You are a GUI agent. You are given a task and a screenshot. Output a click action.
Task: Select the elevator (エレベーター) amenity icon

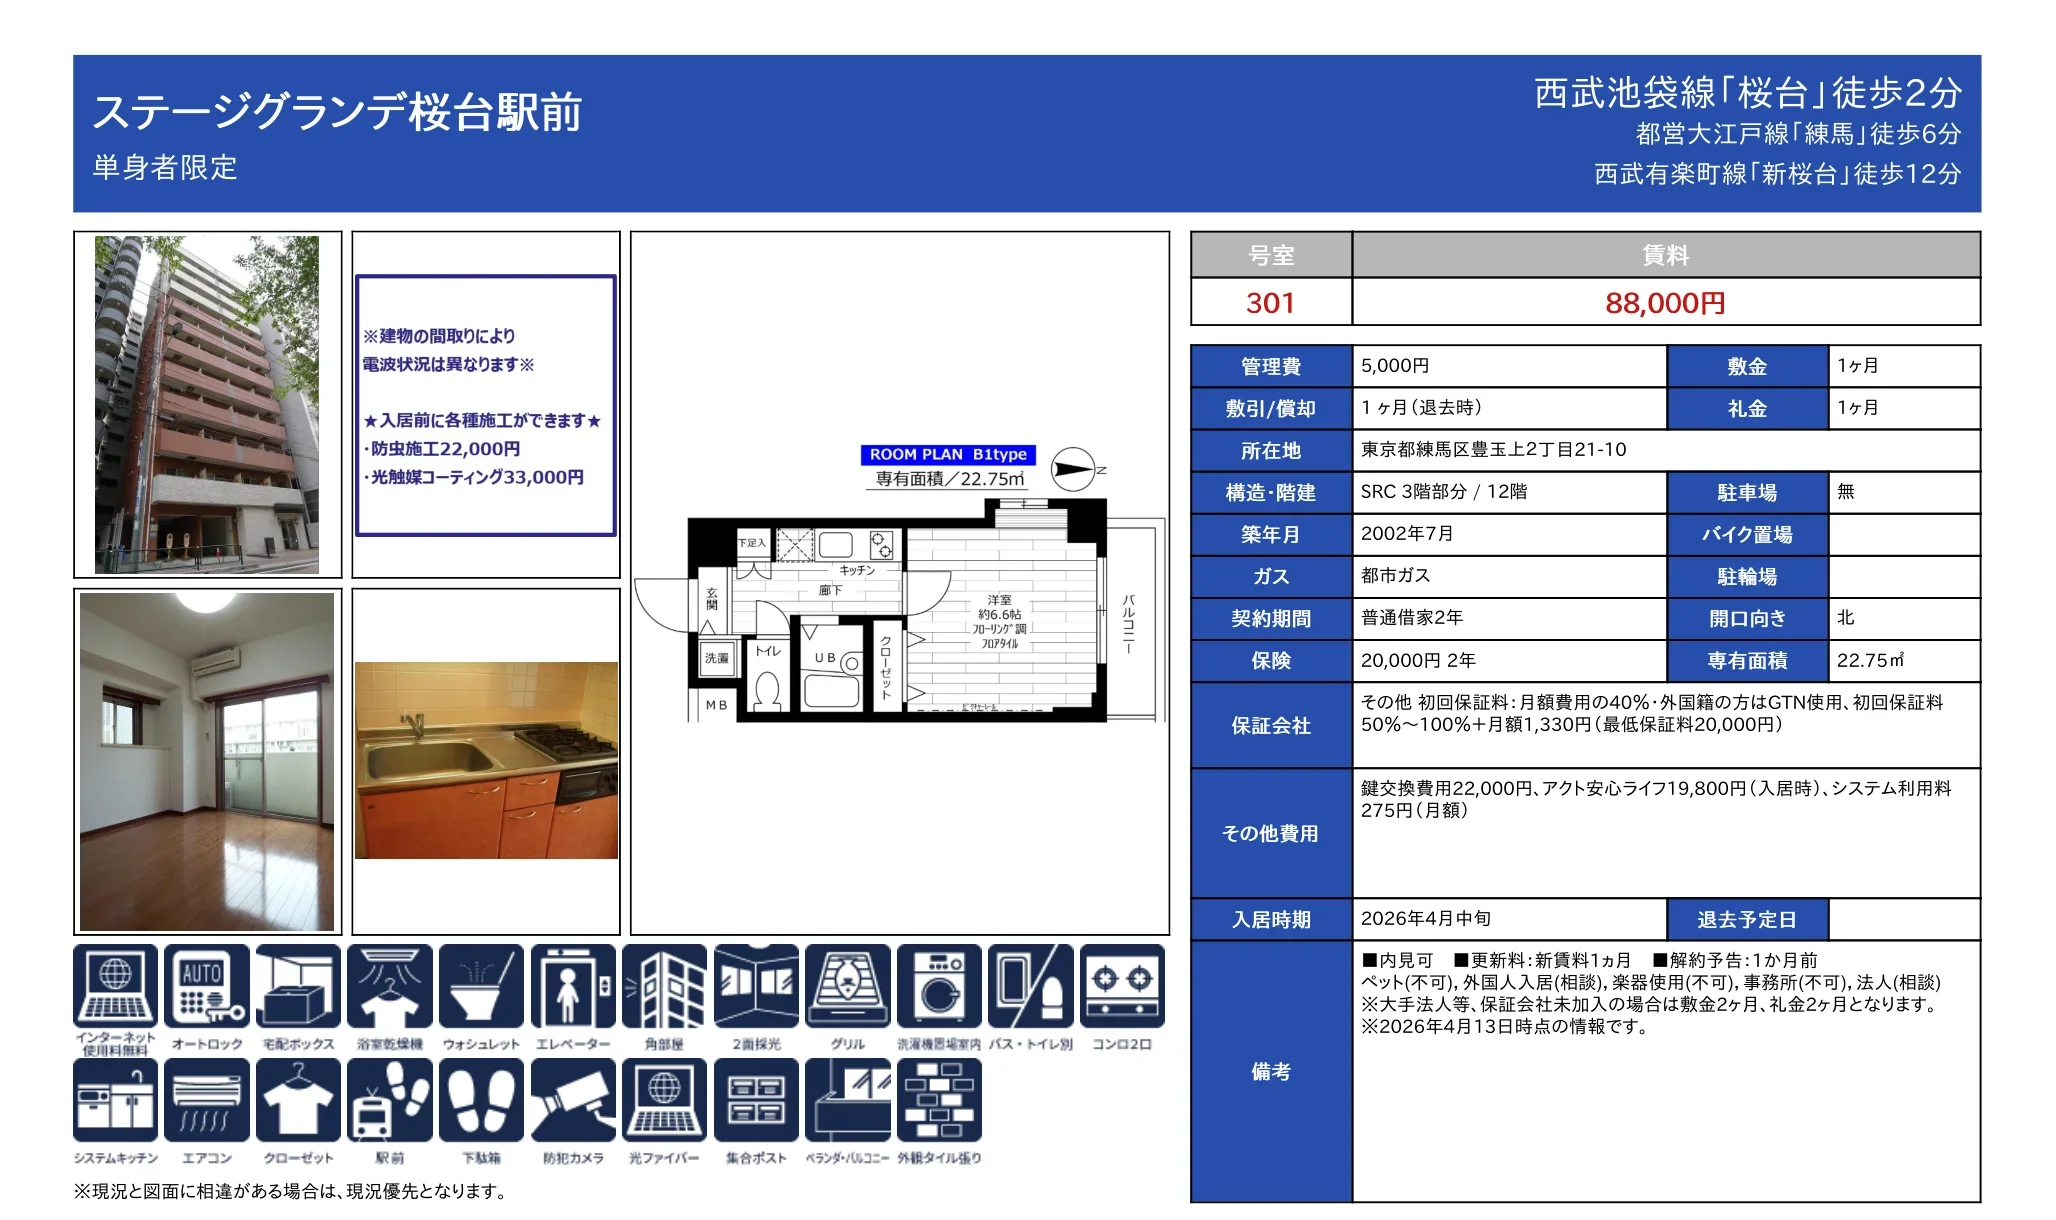coord(573,986)
